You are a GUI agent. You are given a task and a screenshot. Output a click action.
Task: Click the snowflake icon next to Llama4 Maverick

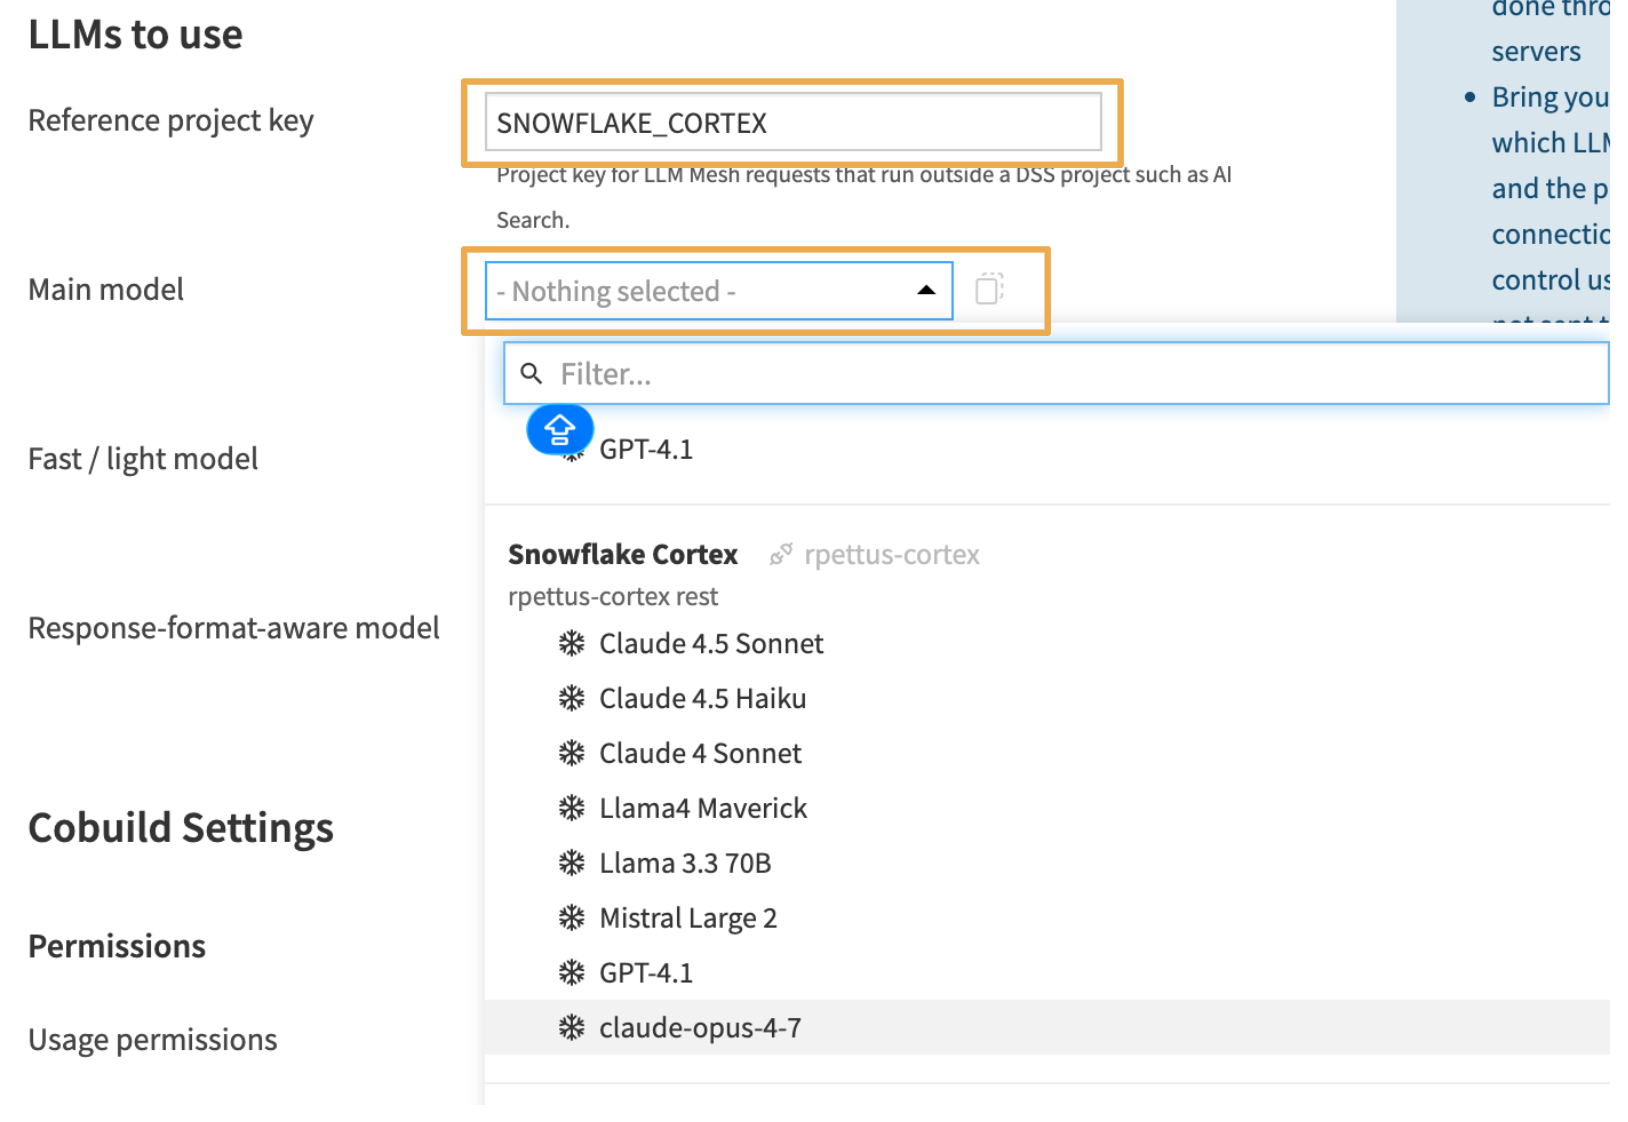pos(571,808)
